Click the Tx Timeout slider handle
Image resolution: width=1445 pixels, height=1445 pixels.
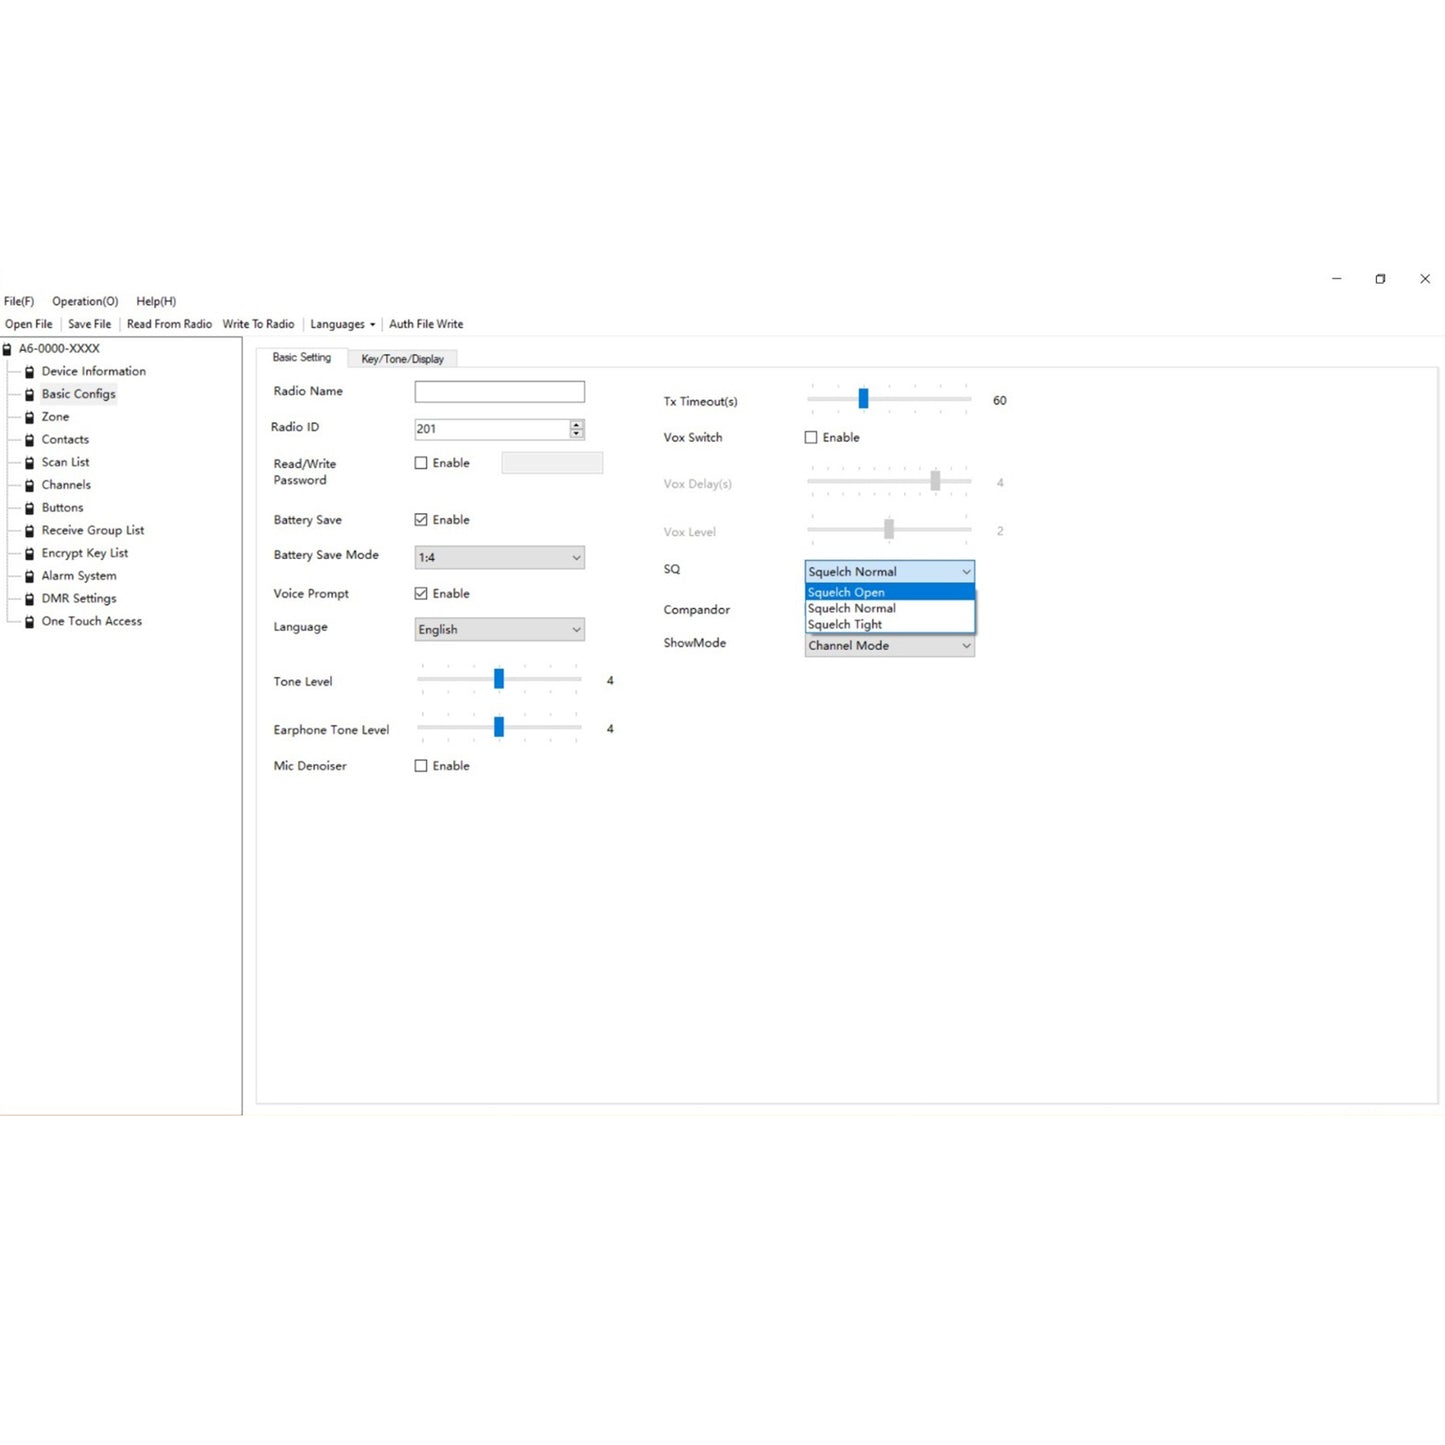(863, 399)
